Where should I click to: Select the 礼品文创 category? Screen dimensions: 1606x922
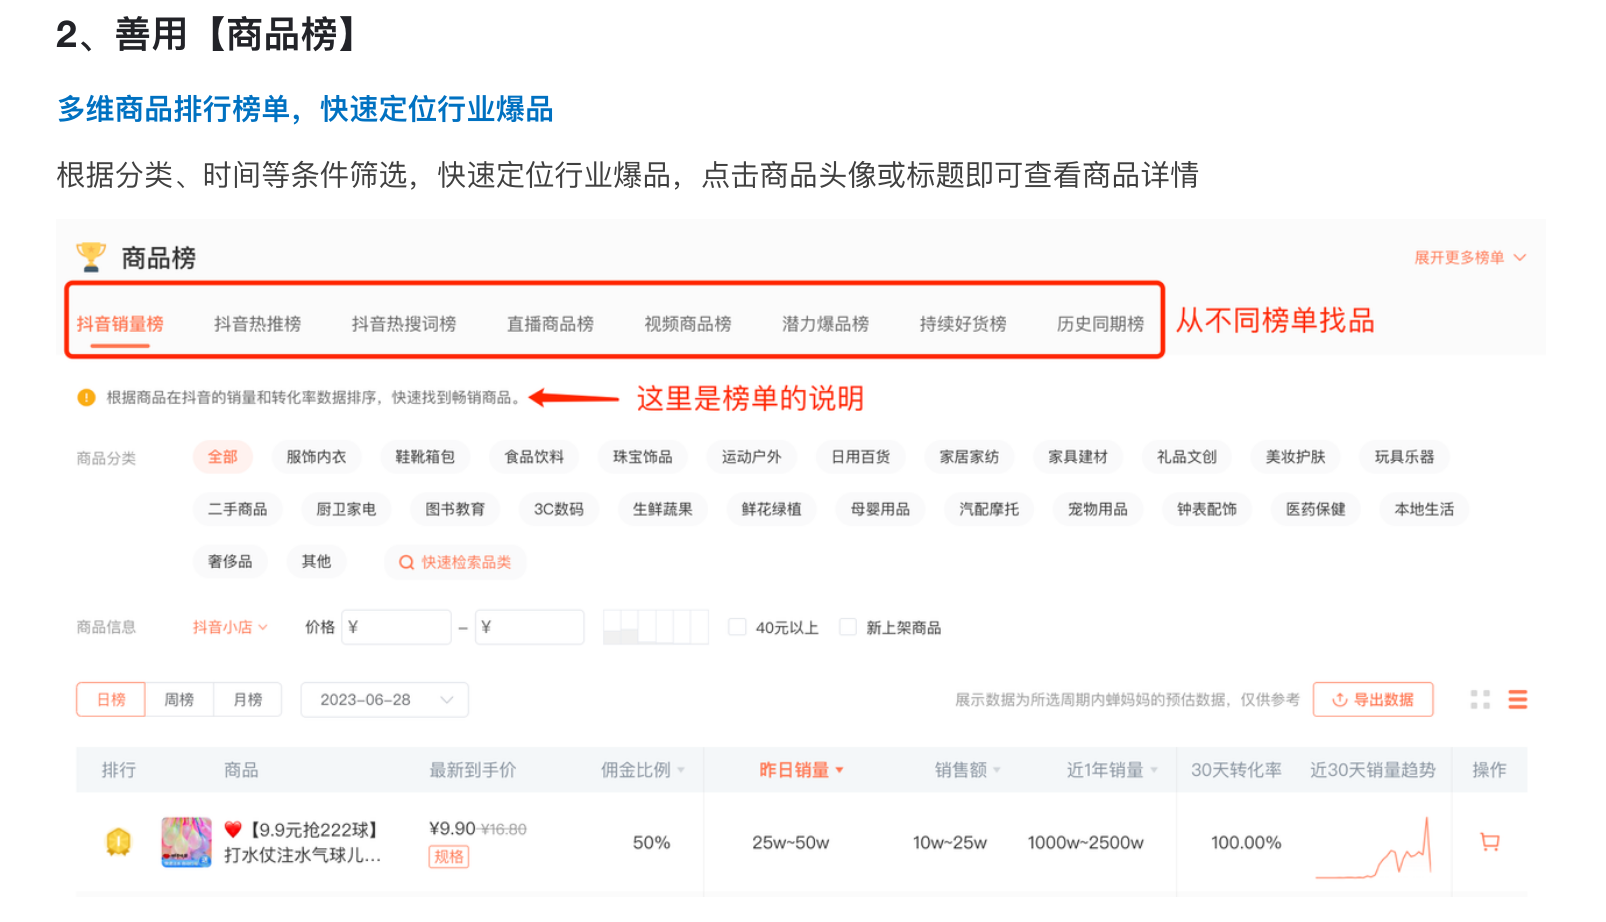(x=1187, y=457)
